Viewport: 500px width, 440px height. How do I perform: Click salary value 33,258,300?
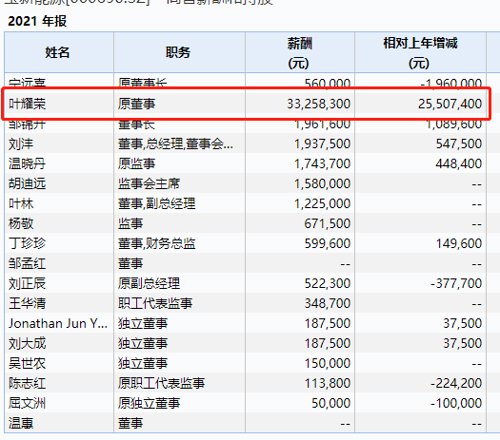319,104
